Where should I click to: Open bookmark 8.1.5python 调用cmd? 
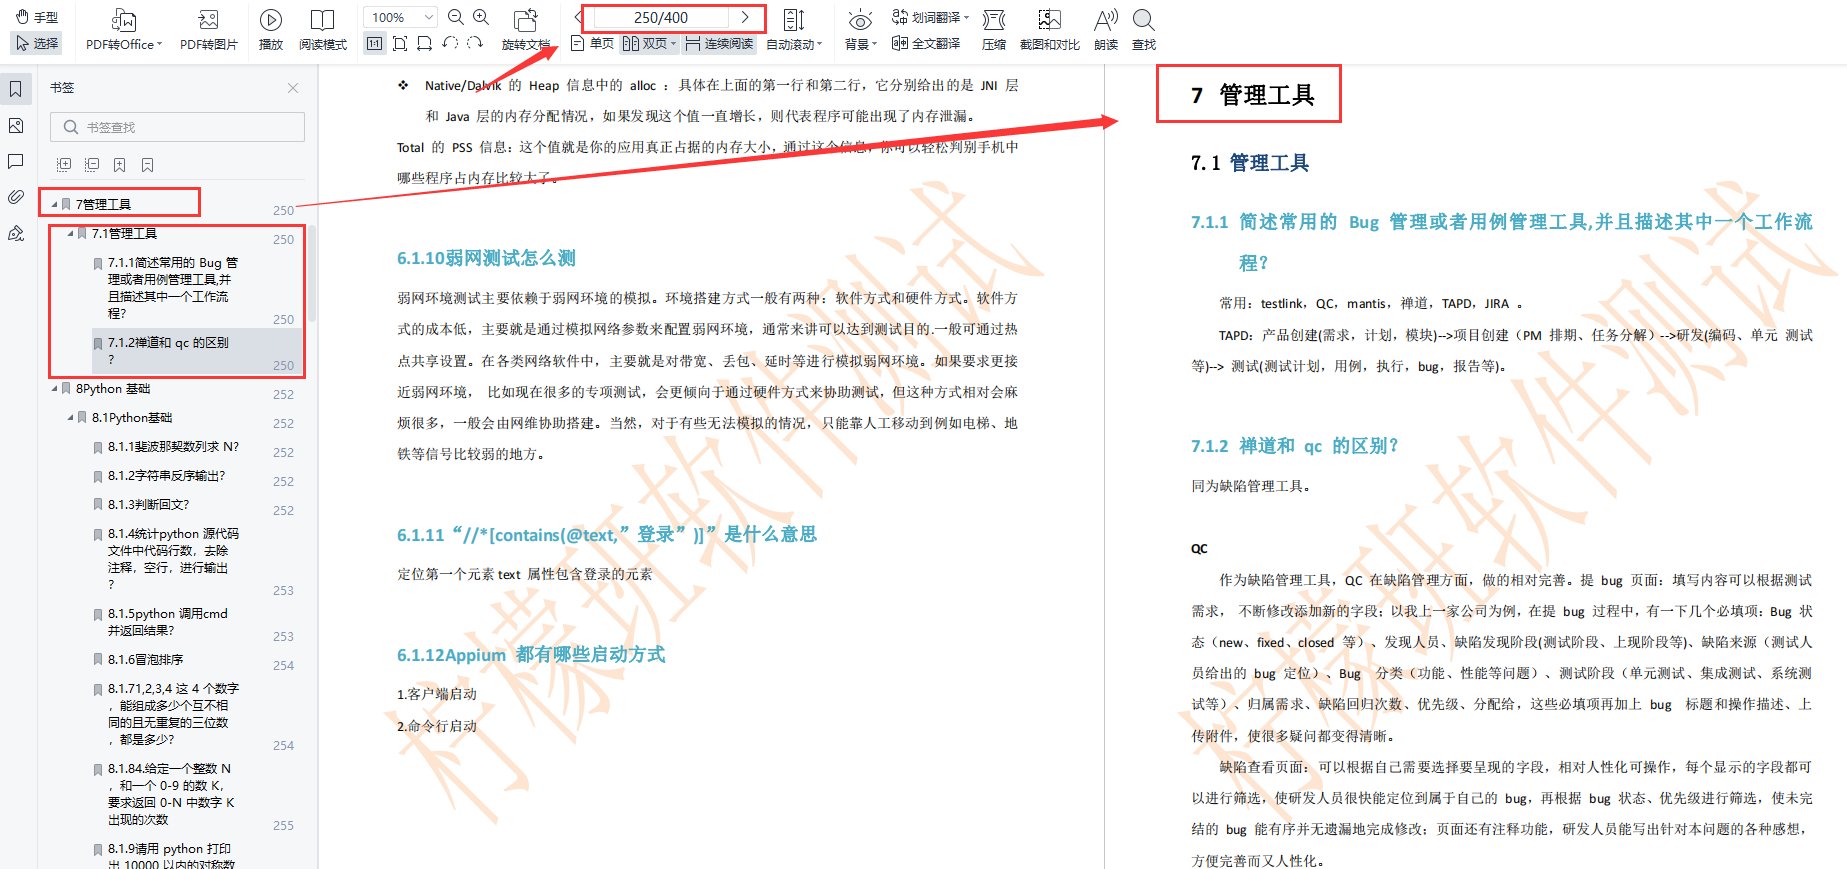pyautogui.click(x=168, y=622)
